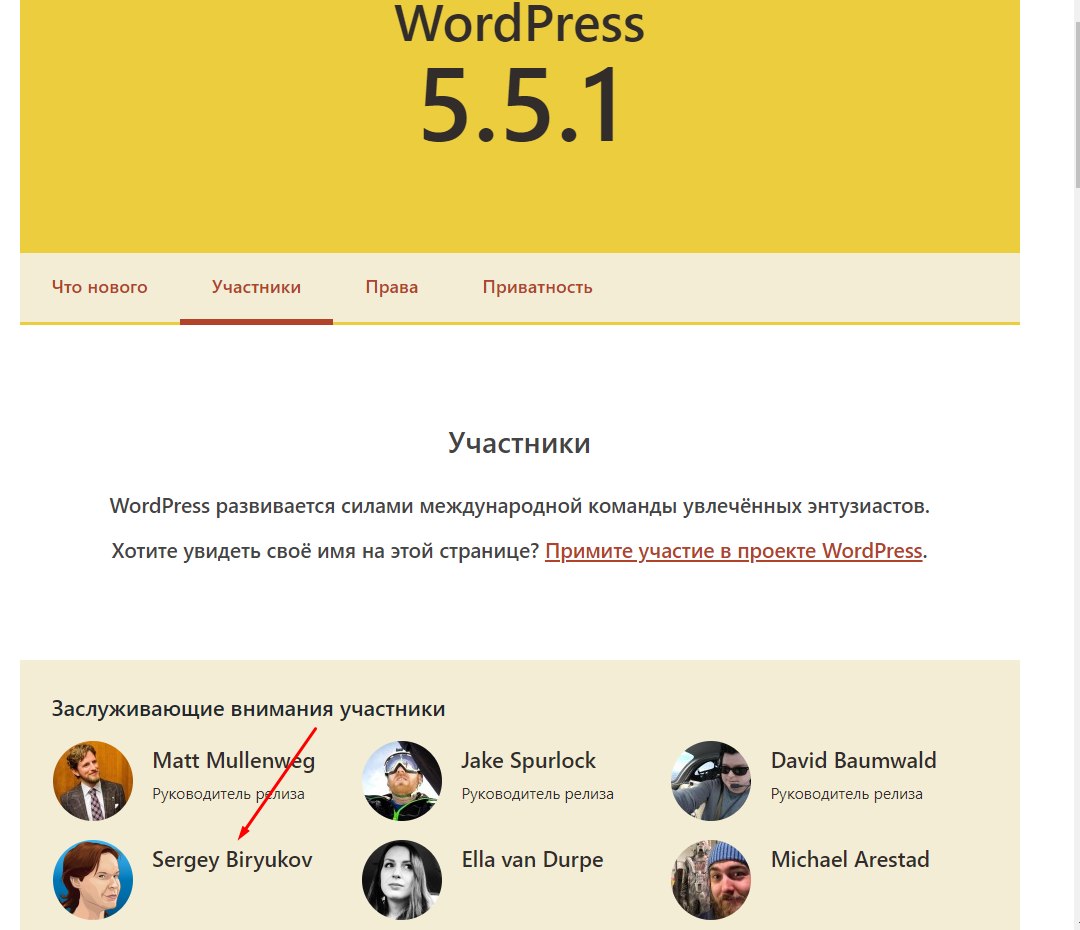The height and width of the screenshot is (930, 1080).
Task: Select the Участники tab
Action: click(256, 287)
